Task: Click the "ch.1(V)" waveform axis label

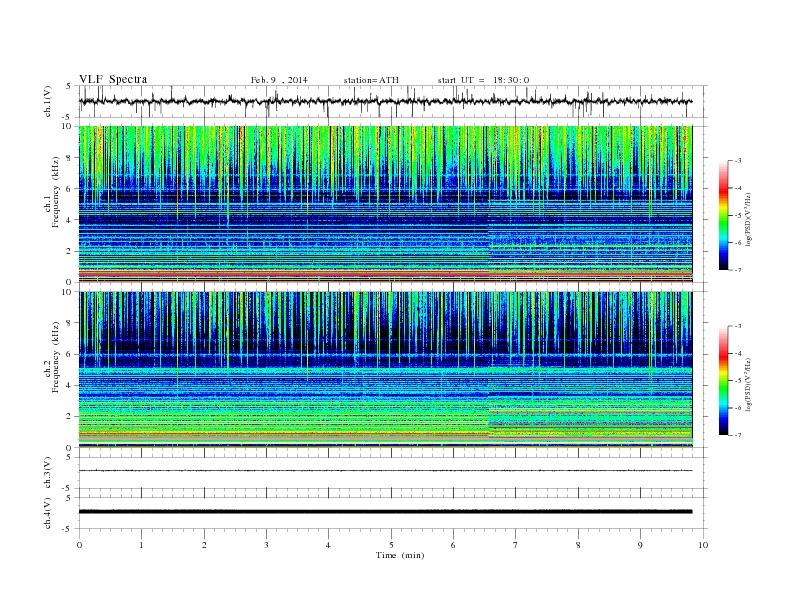Action: (x=48, y=101)
